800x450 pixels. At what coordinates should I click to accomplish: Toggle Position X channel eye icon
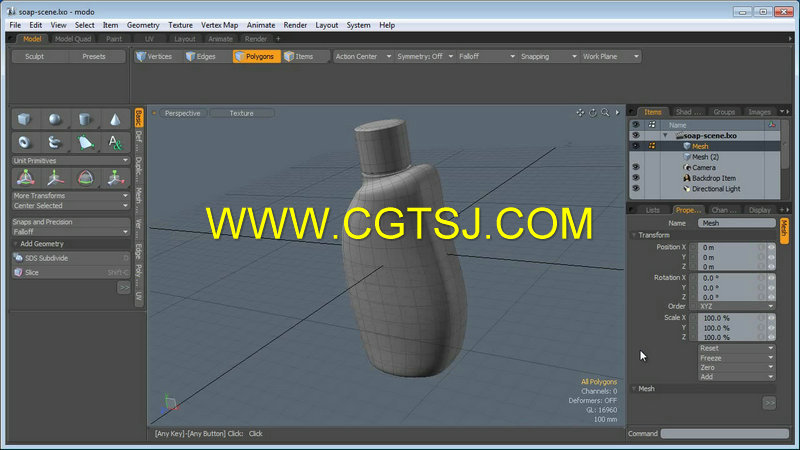(771, 247)
